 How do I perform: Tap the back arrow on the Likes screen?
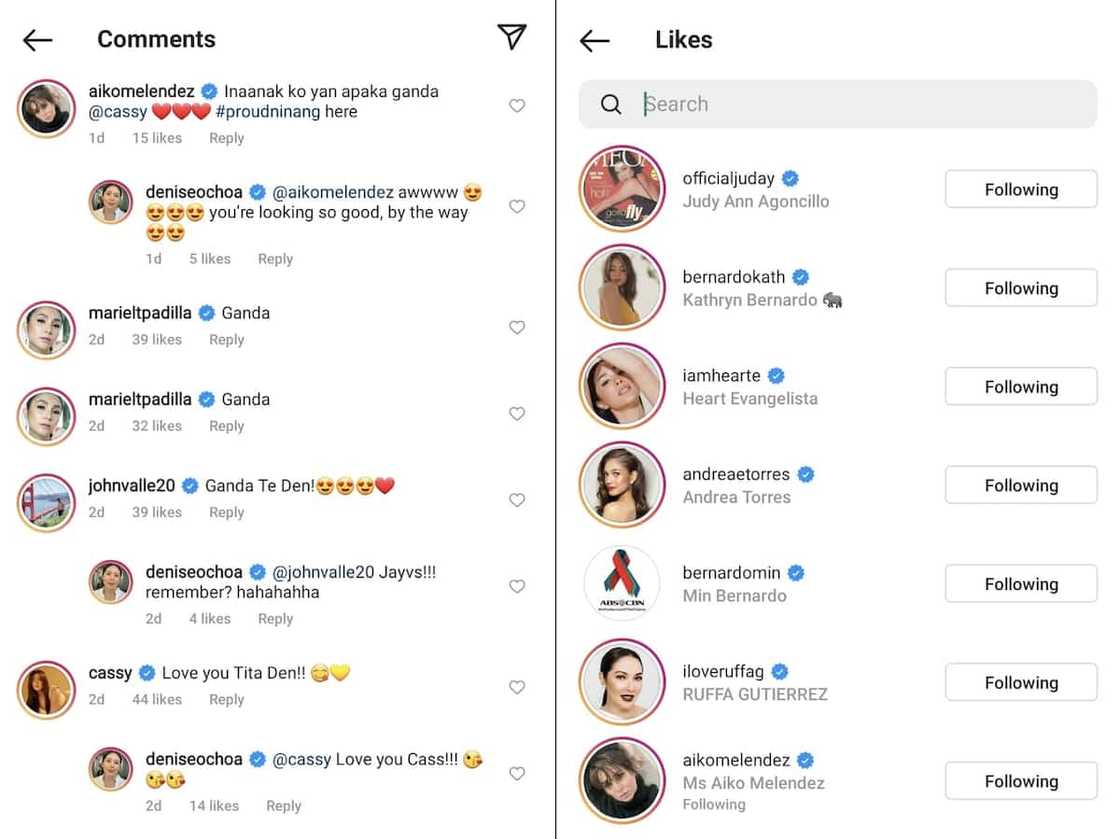pos(594,40)
